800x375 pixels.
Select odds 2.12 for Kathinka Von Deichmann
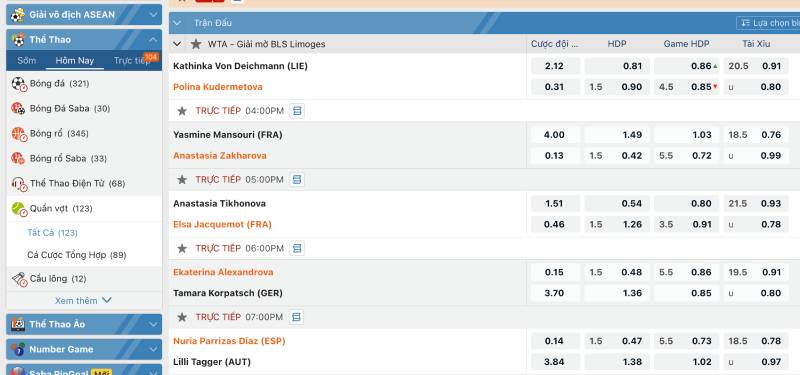tap(555, 66)
